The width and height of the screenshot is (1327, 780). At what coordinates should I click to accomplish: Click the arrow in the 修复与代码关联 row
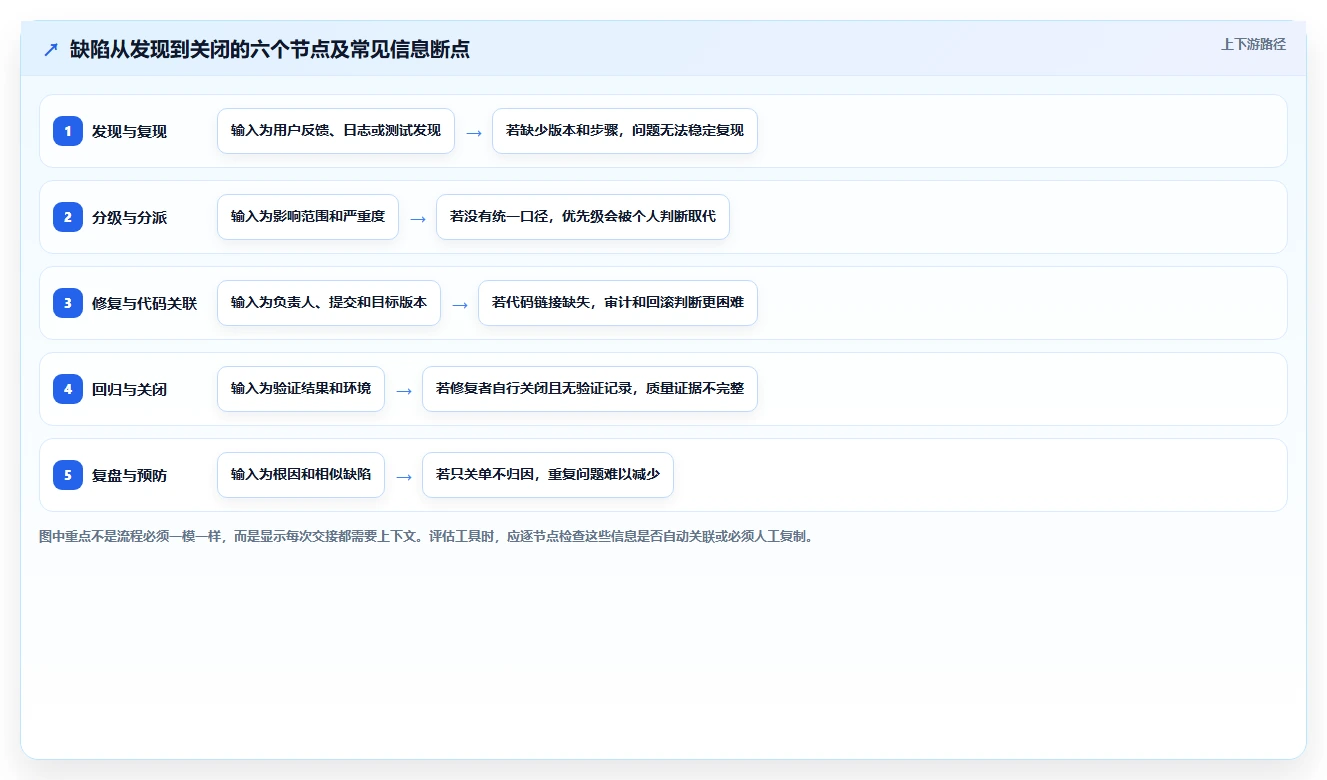(x=460, y=304)
